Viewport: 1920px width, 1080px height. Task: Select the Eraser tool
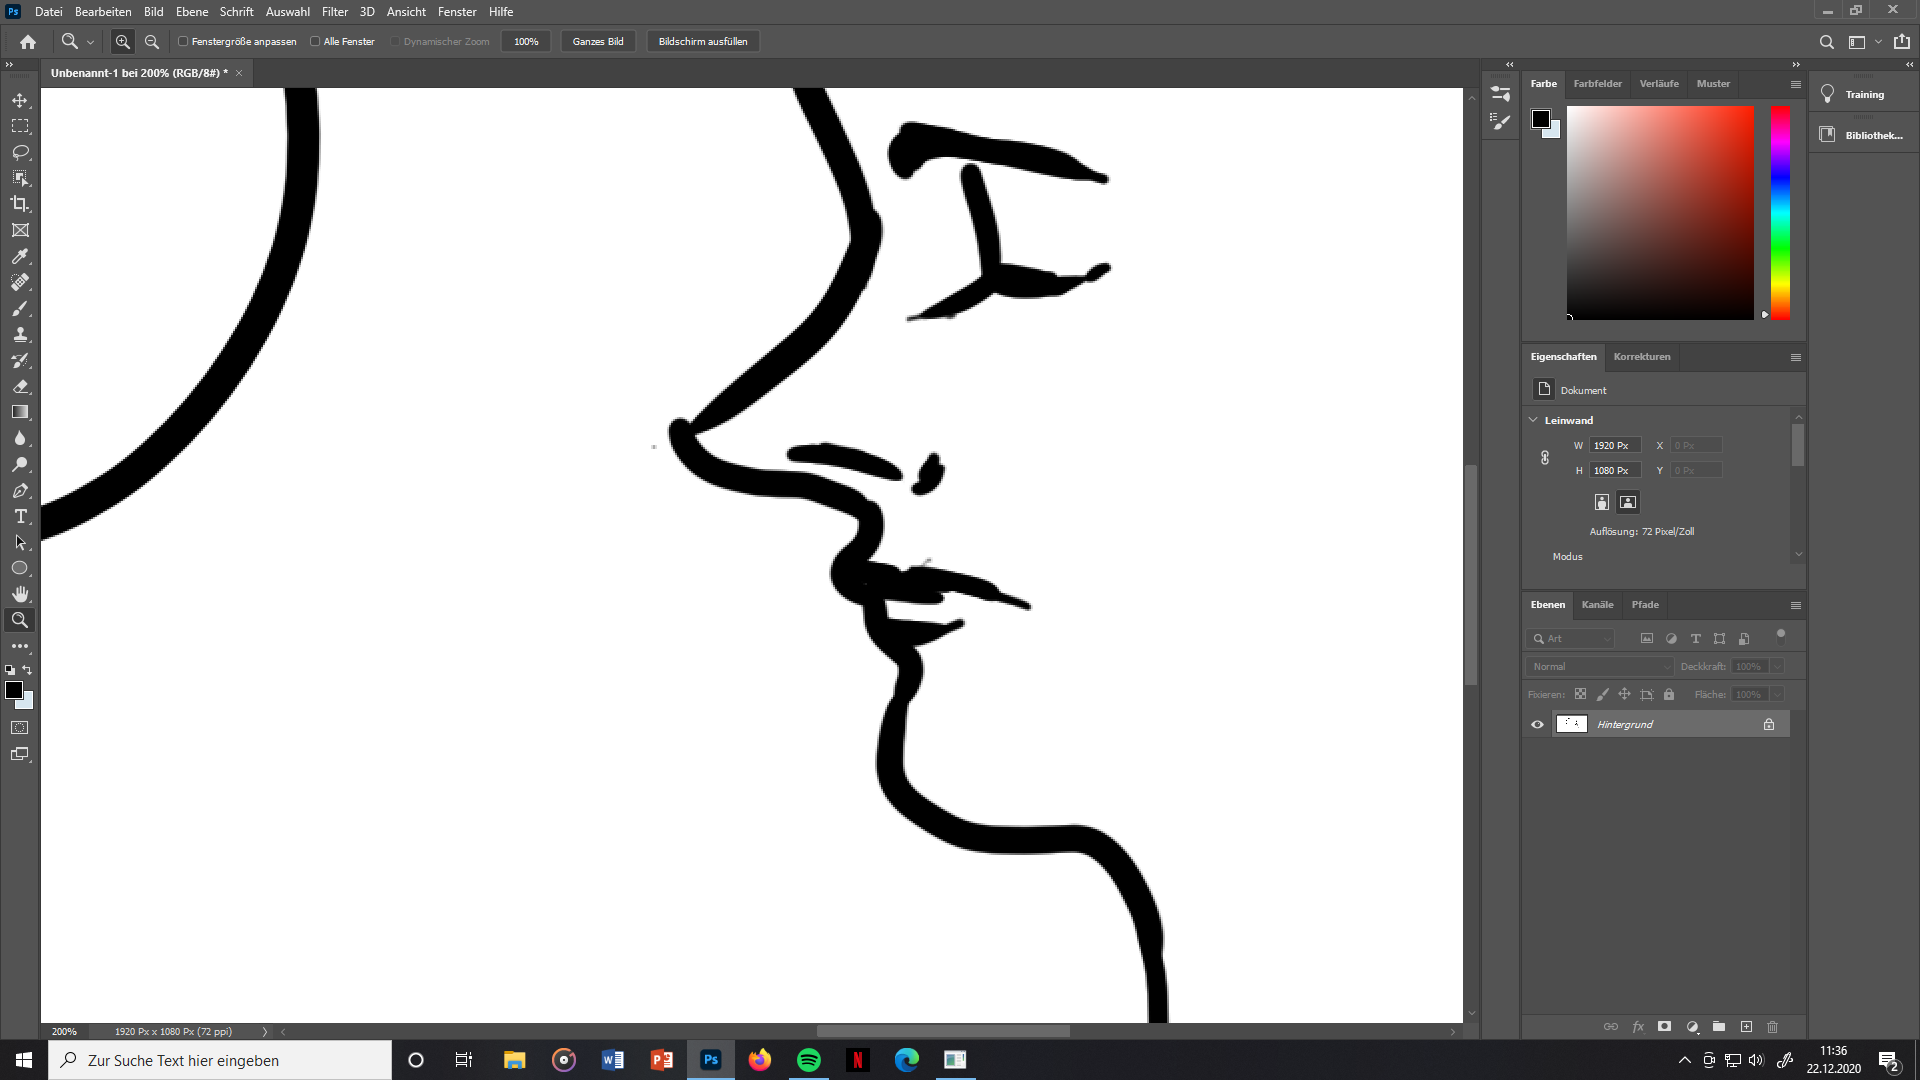pos(20,386)
